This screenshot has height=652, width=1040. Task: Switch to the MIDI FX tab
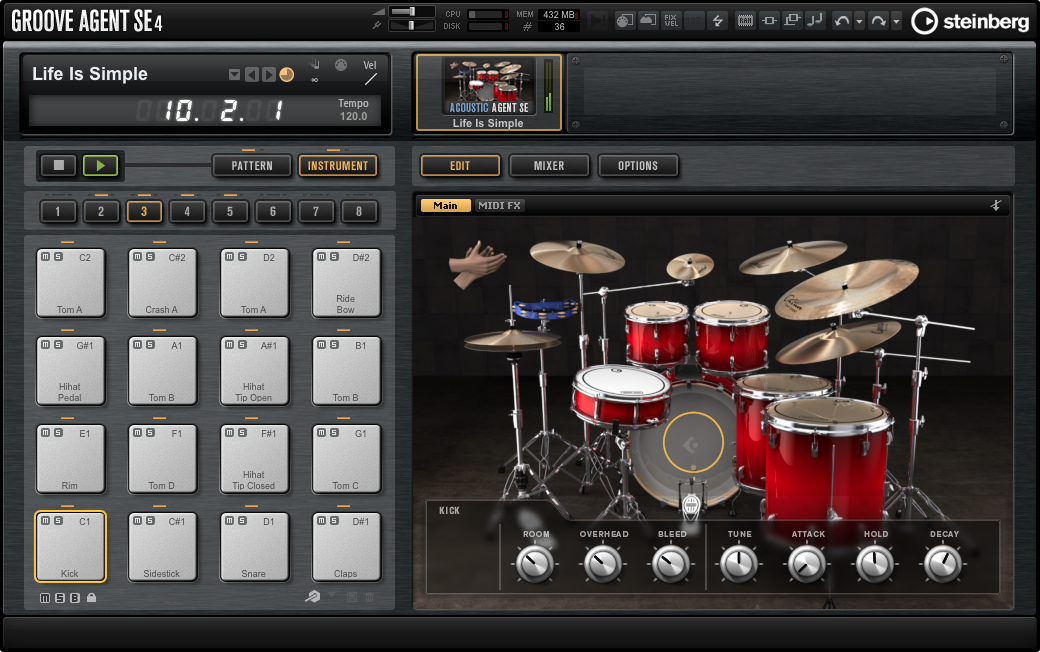[500, 205]
